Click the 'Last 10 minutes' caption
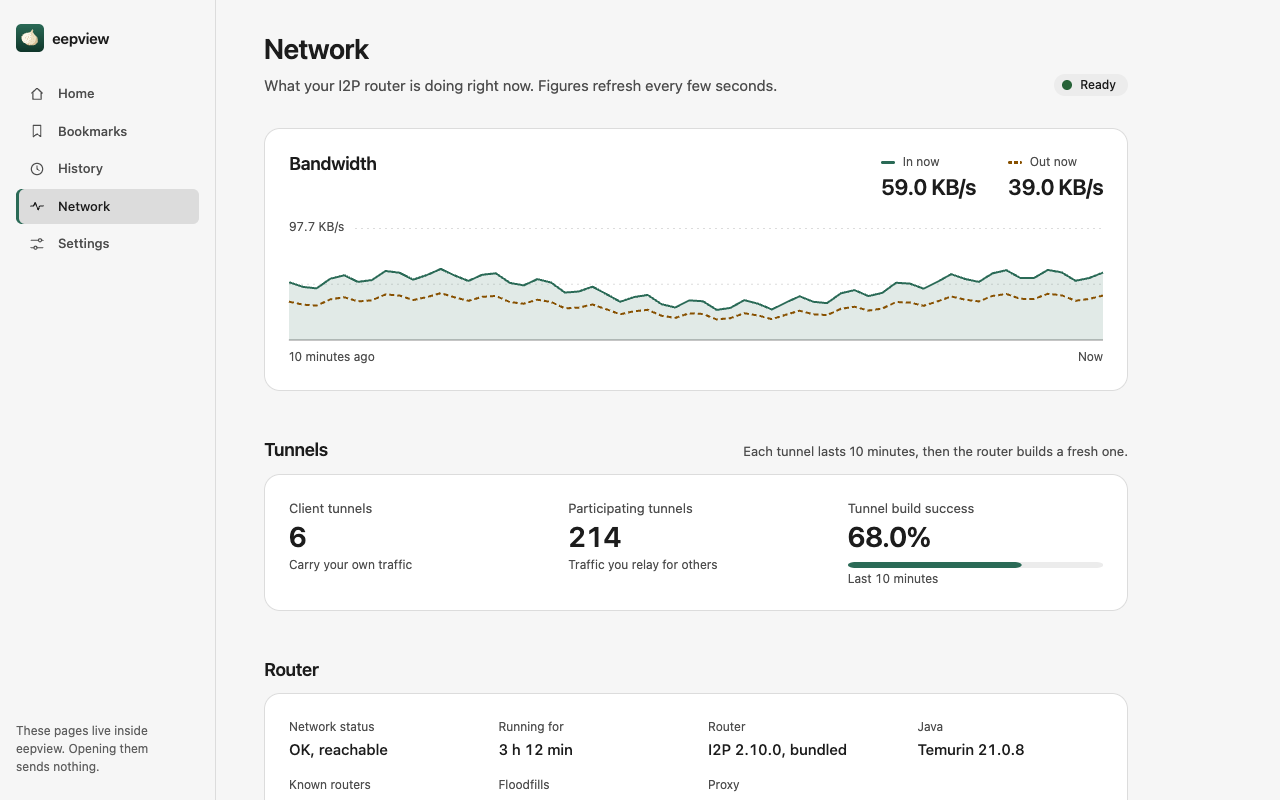The image size is (1280, 800). 893,579
